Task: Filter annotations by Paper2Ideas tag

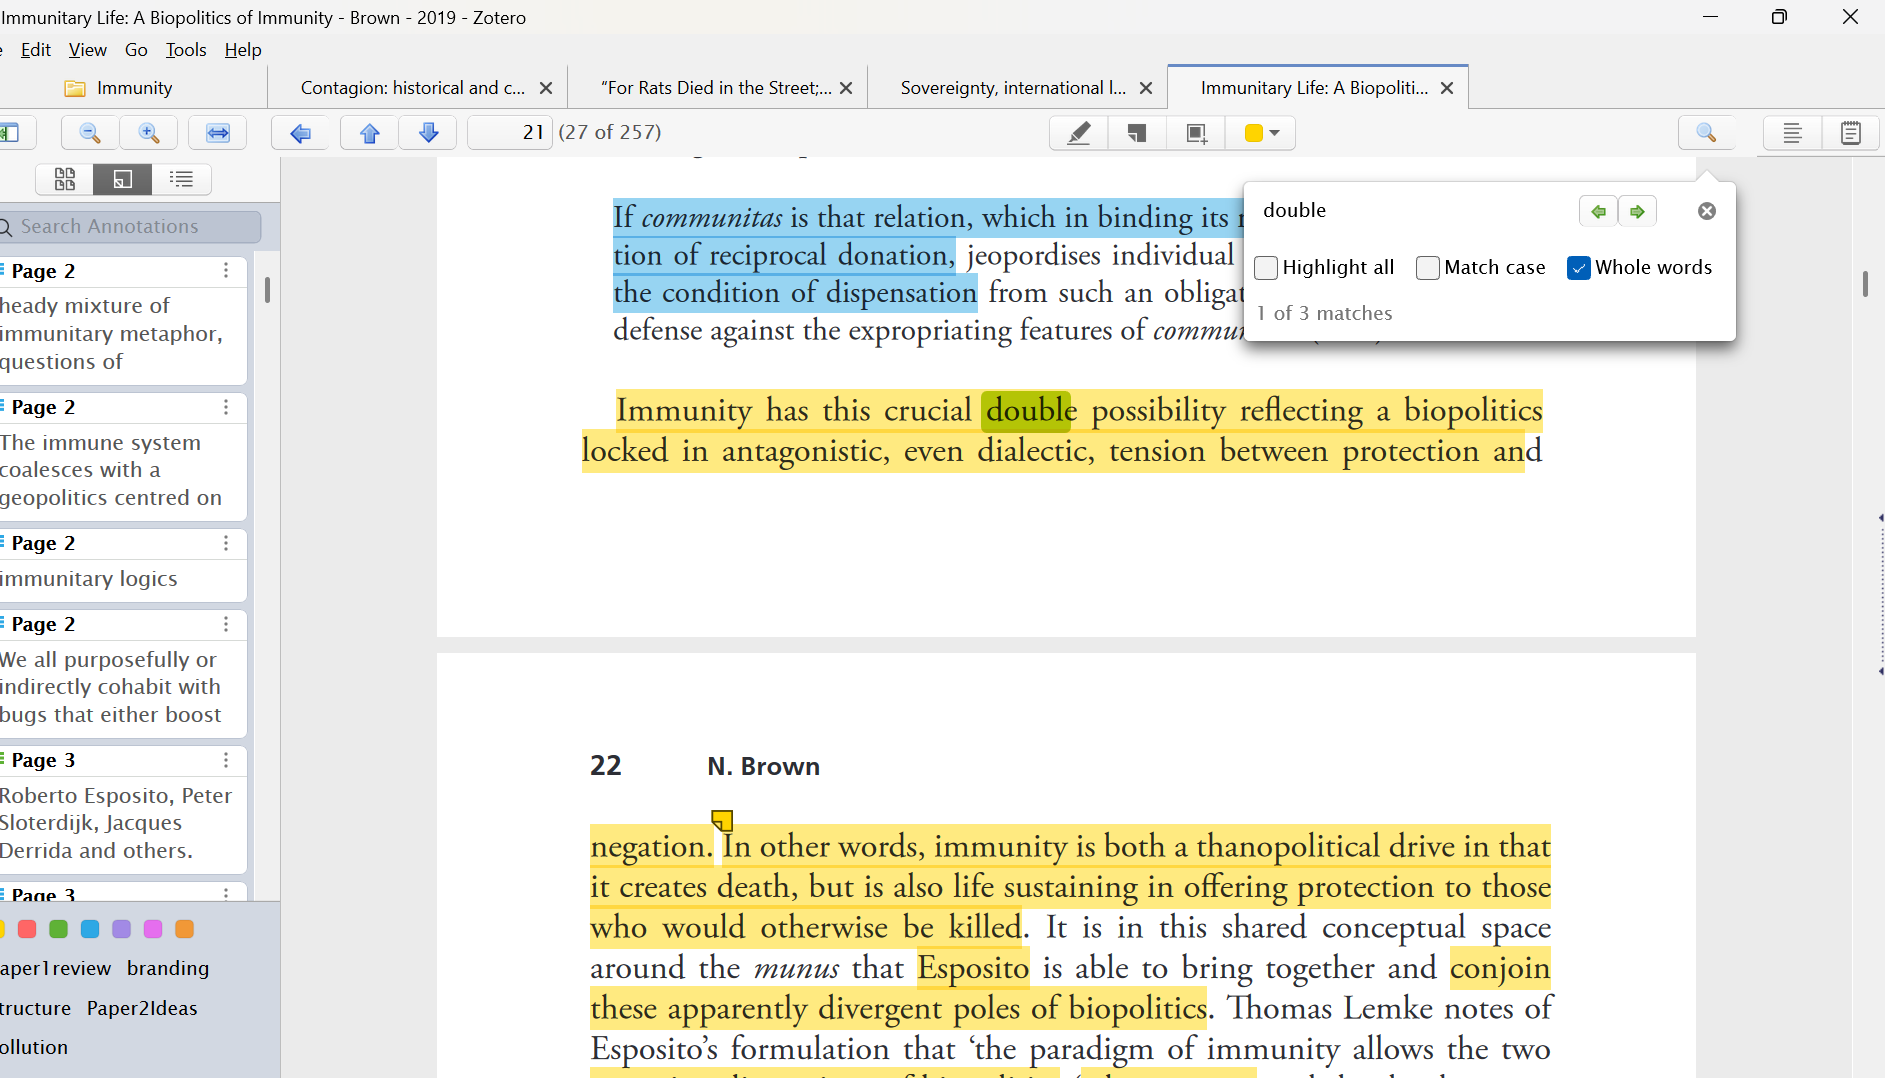Action: click(142, 1008)
